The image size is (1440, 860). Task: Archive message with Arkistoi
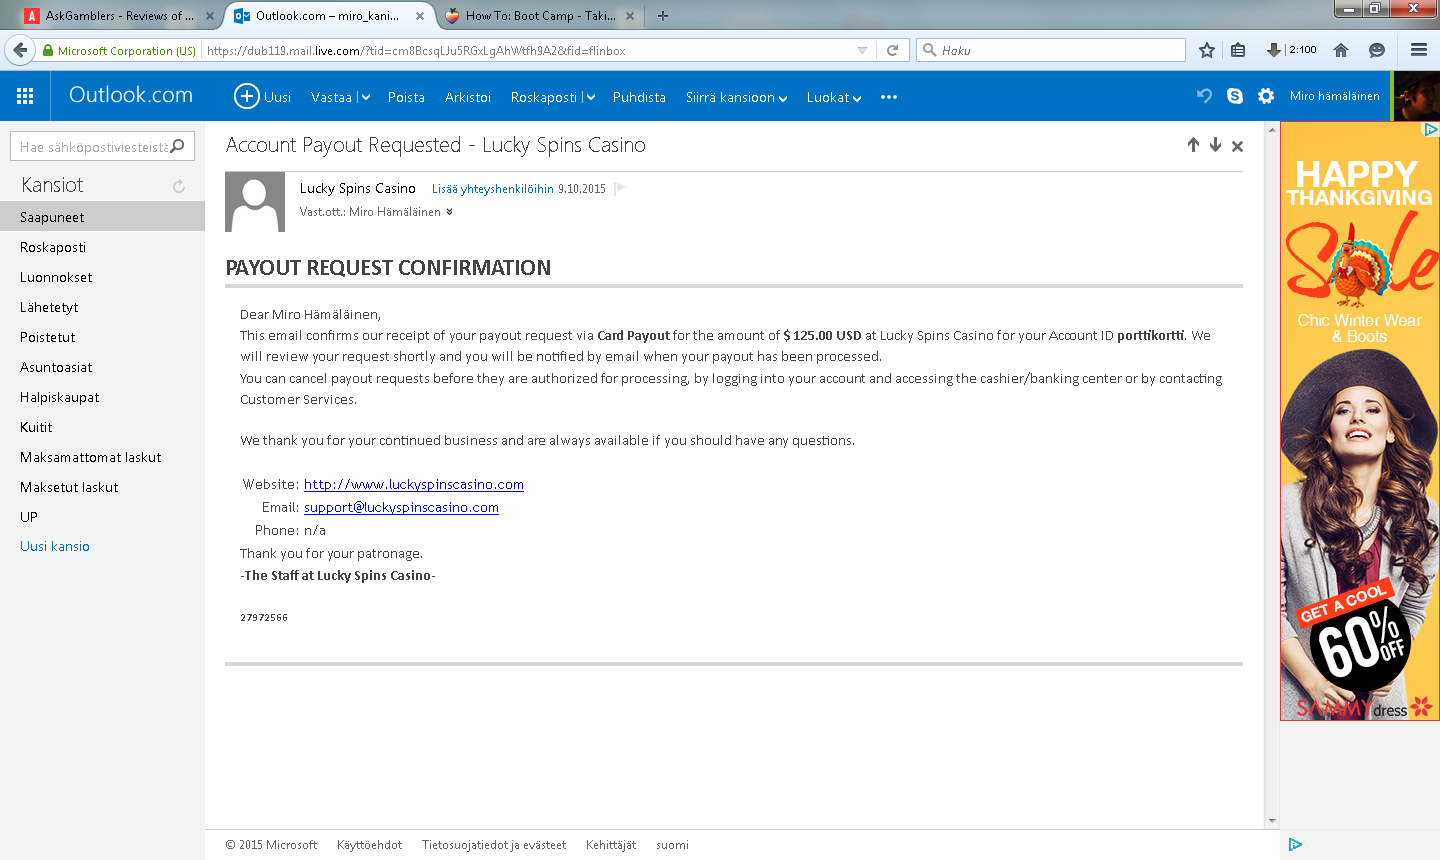[468, 97]
